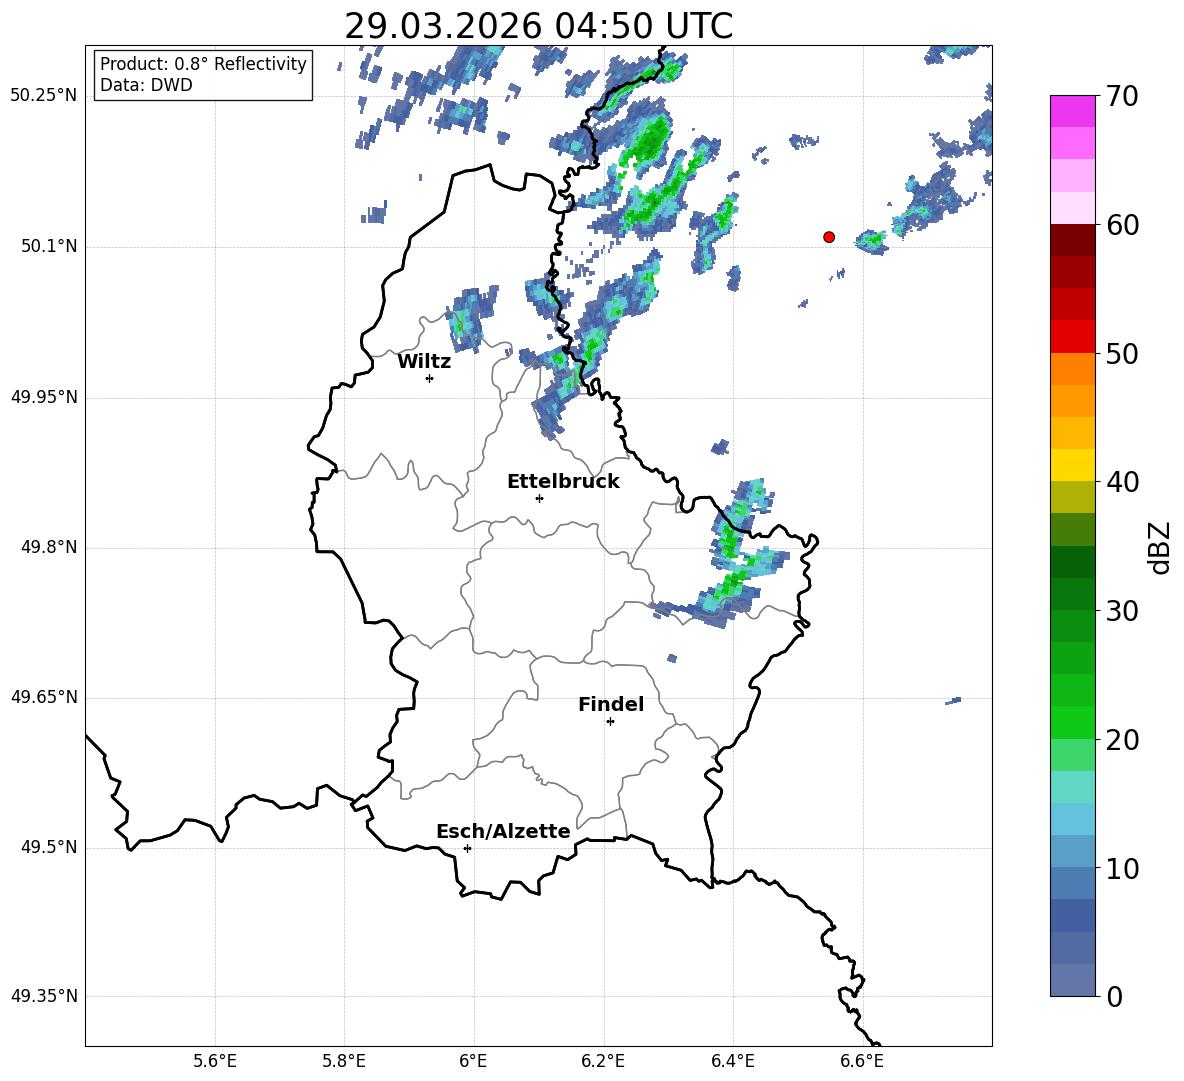Click the light blue colorbar segment near 10
The height and width of the screenshot is (1081, 1184).
(x=1072, y=851)
